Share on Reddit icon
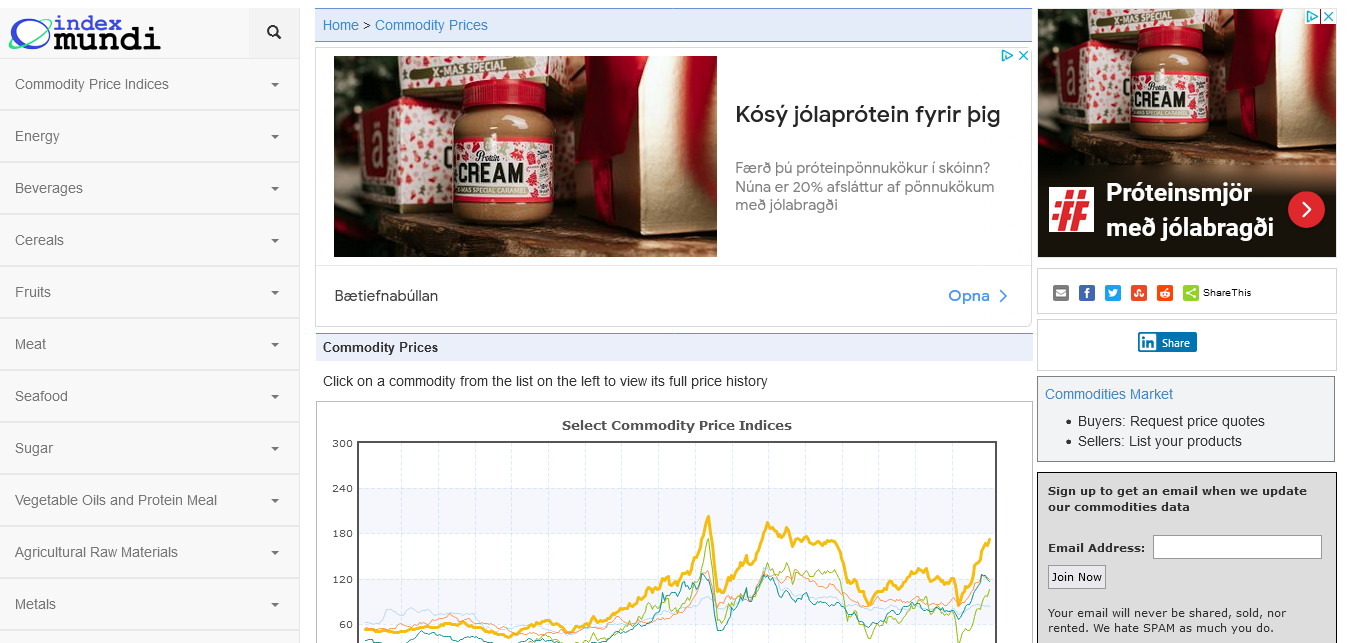This screenshot has height=643, width=1366. [1165, 293]
